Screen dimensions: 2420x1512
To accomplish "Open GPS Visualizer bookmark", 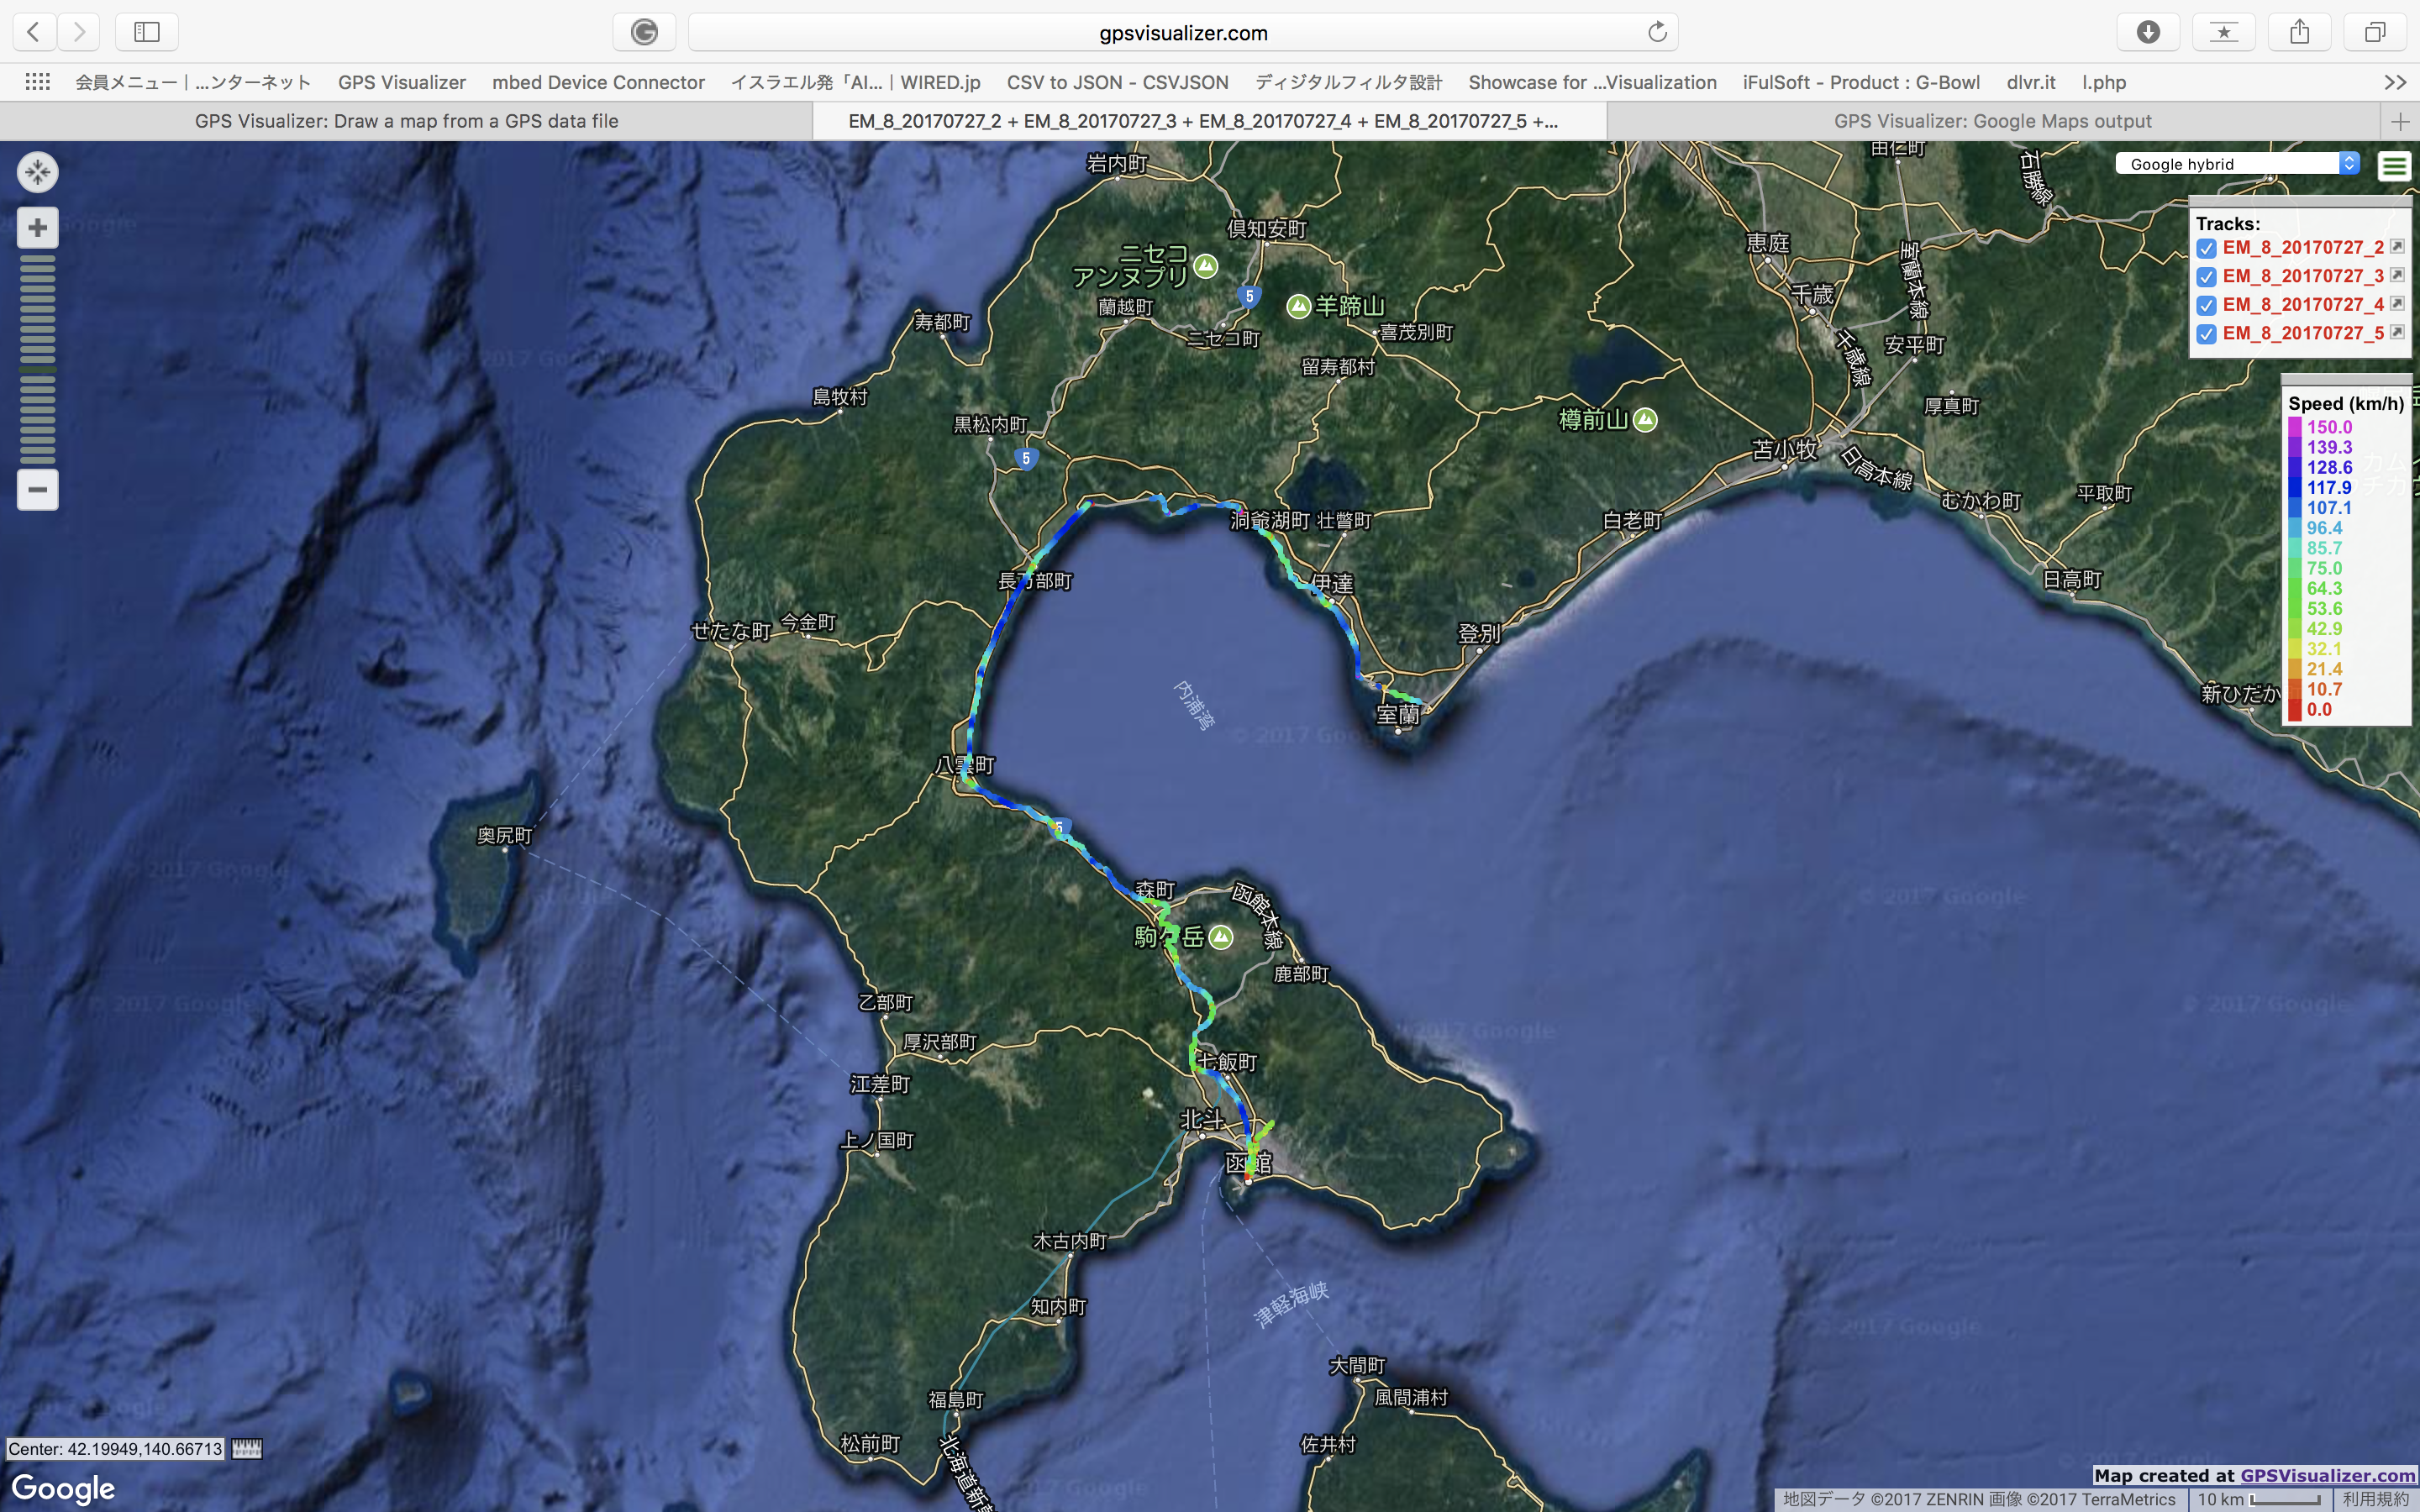I will (402, 82).
